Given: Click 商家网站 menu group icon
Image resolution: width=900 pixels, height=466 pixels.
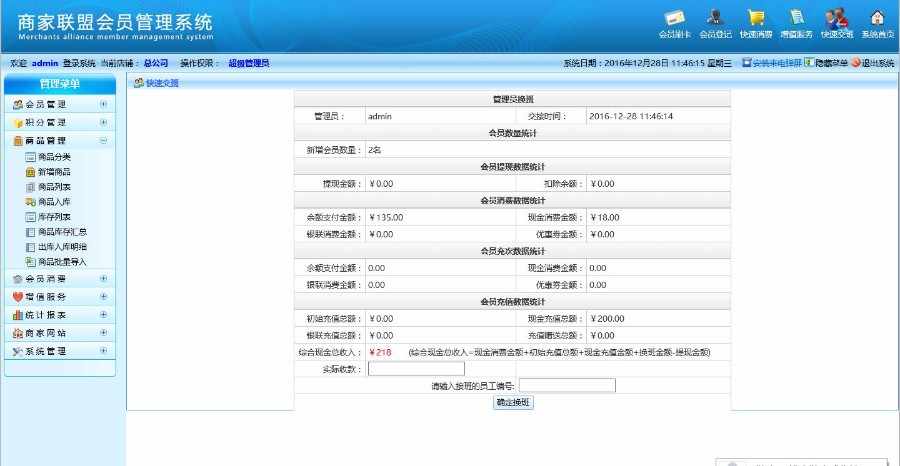Looking at the screenshot, I should 18,333.
